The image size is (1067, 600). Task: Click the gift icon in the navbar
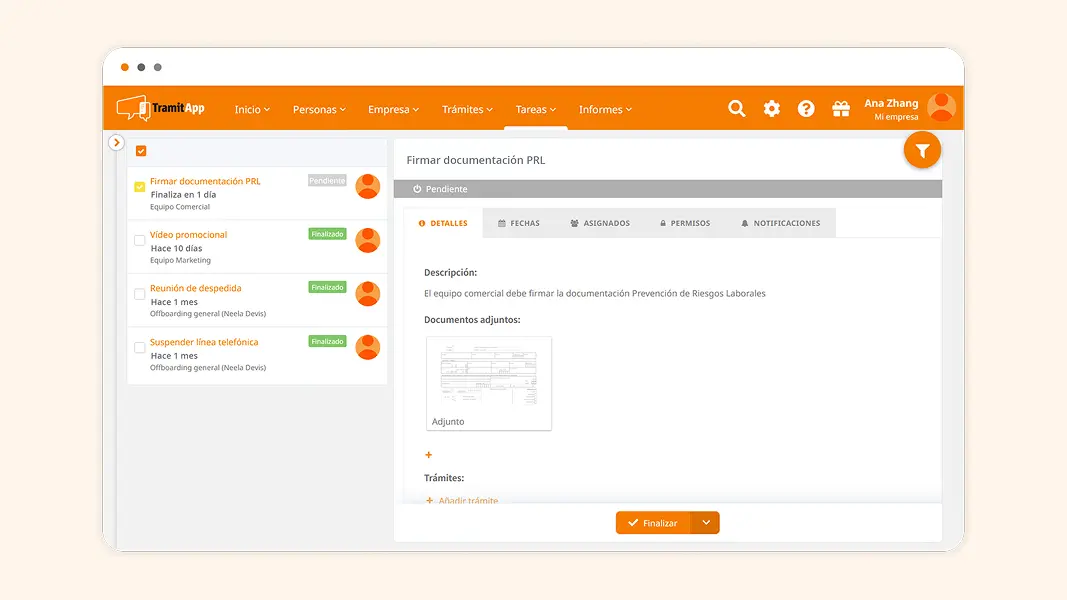tap(841, 108)
